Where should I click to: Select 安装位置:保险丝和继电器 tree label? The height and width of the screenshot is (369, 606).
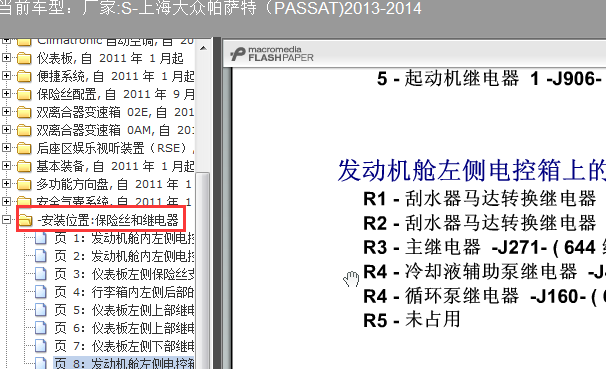[108, 220]
